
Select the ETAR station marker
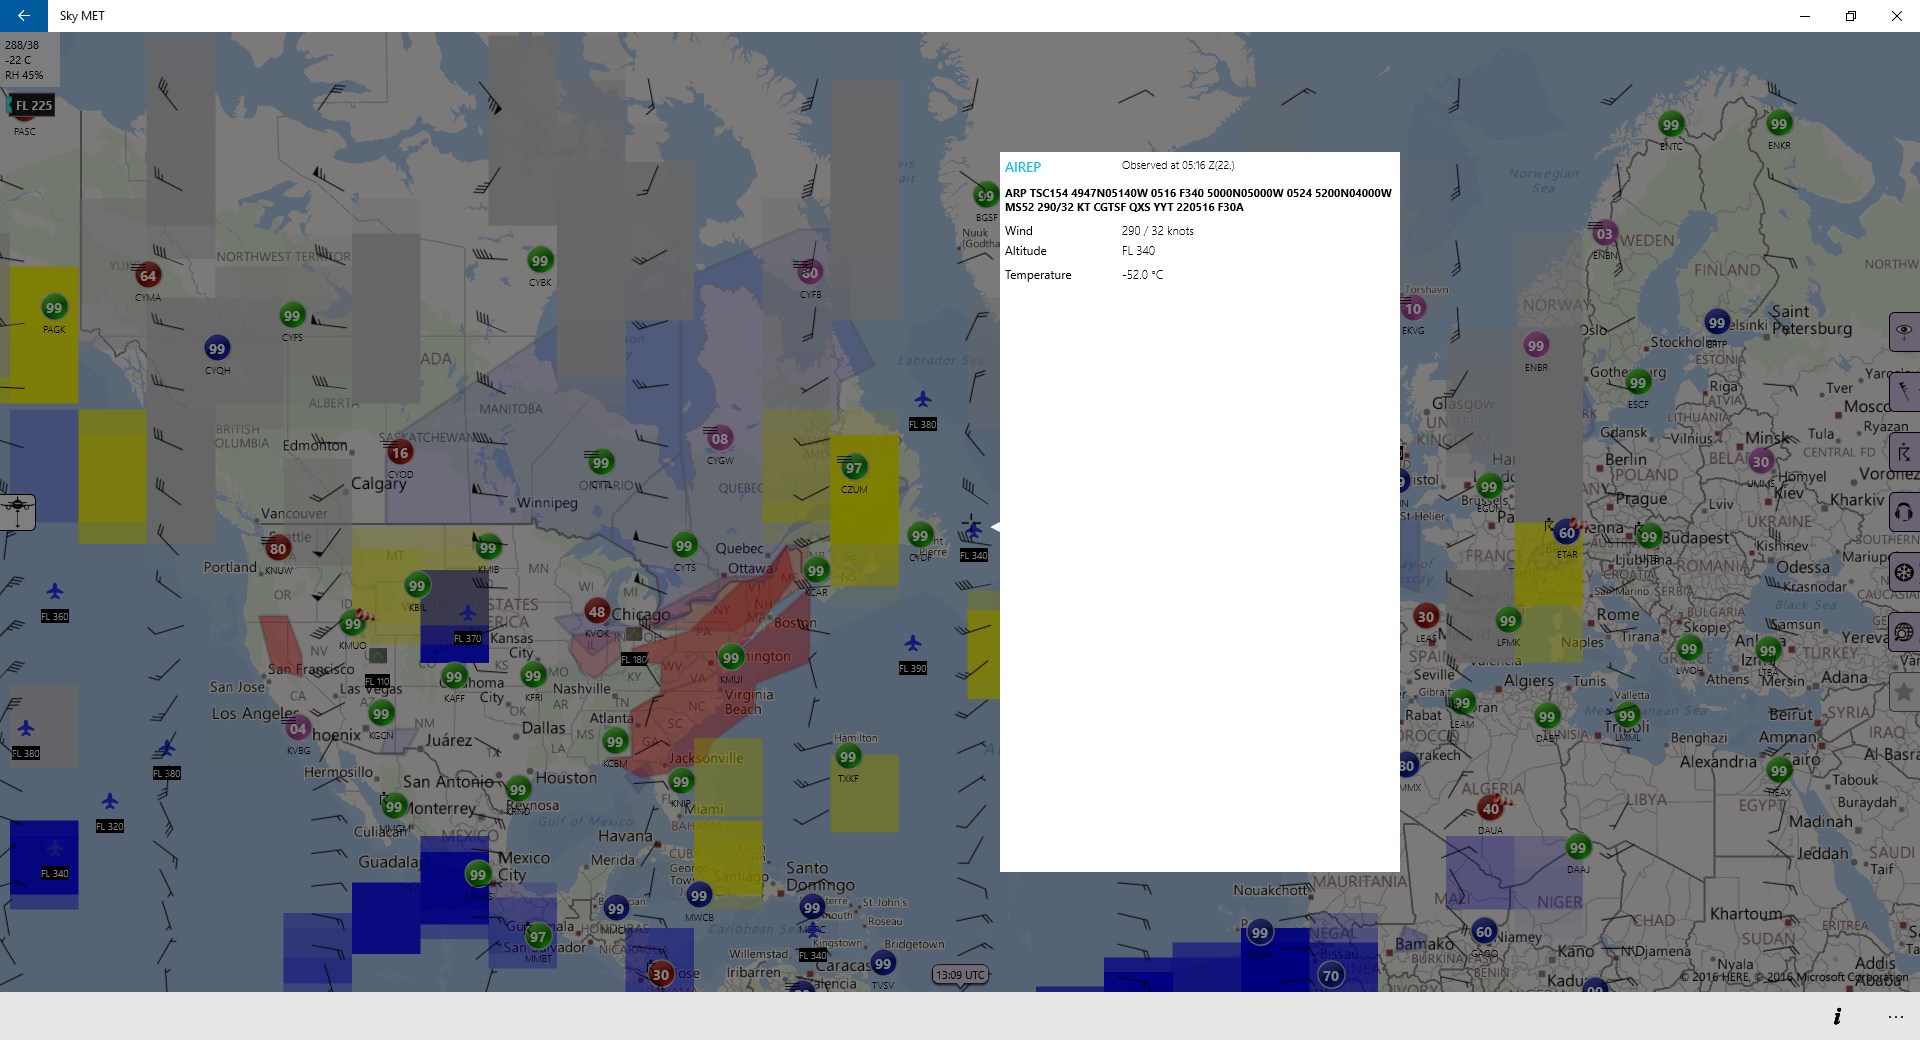click(1567, 534)
